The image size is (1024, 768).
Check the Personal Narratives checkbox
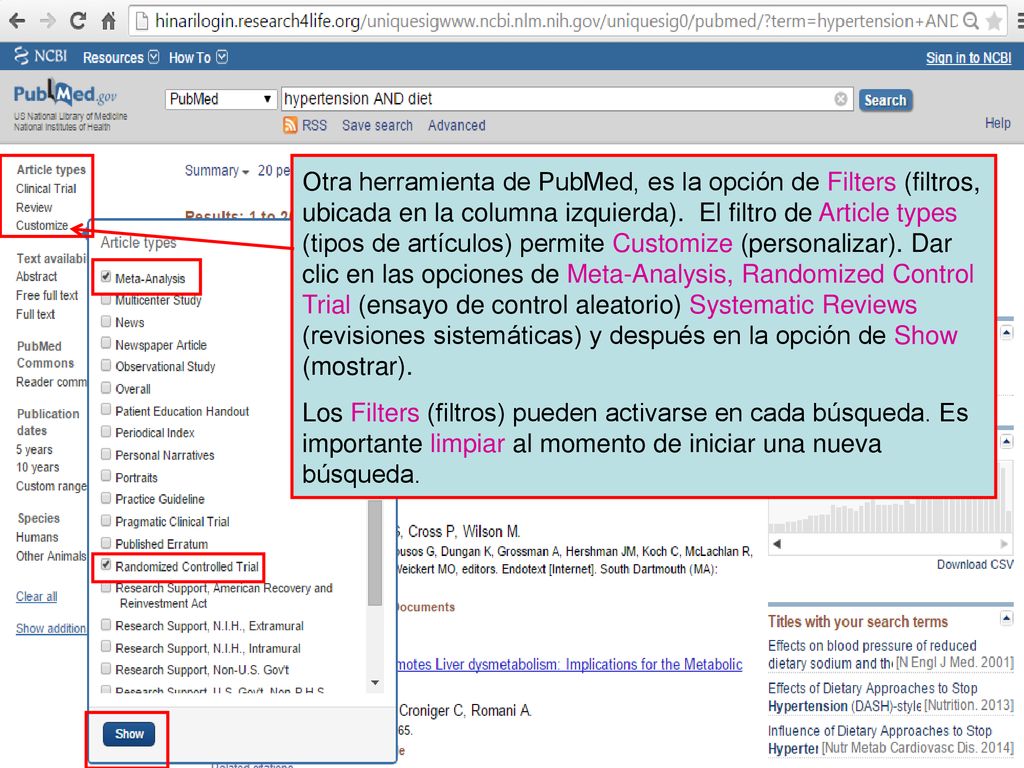(x=106, y=455)
